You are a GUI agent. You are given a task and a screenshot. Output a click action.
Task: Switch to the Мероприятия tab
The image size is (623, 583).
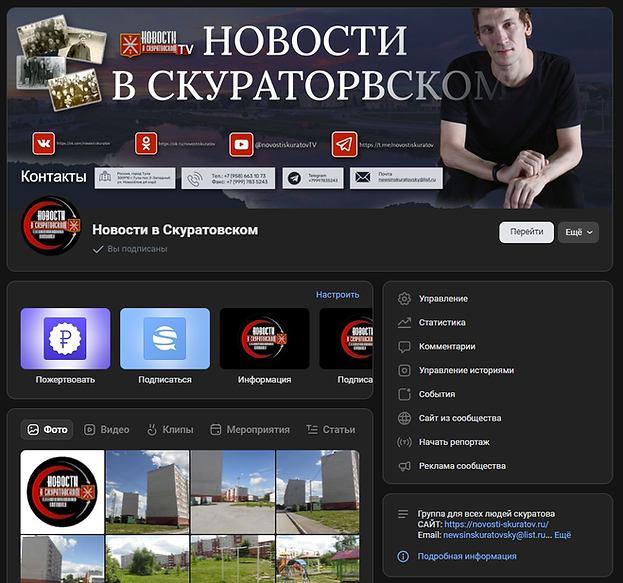pos(250,430)
